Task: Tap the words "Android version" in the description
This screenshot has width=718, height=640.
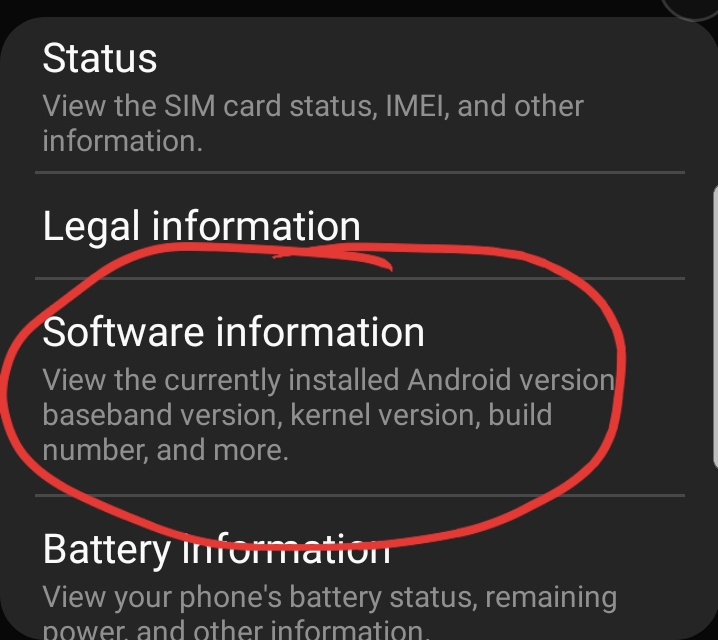Action: coord(511,380)
